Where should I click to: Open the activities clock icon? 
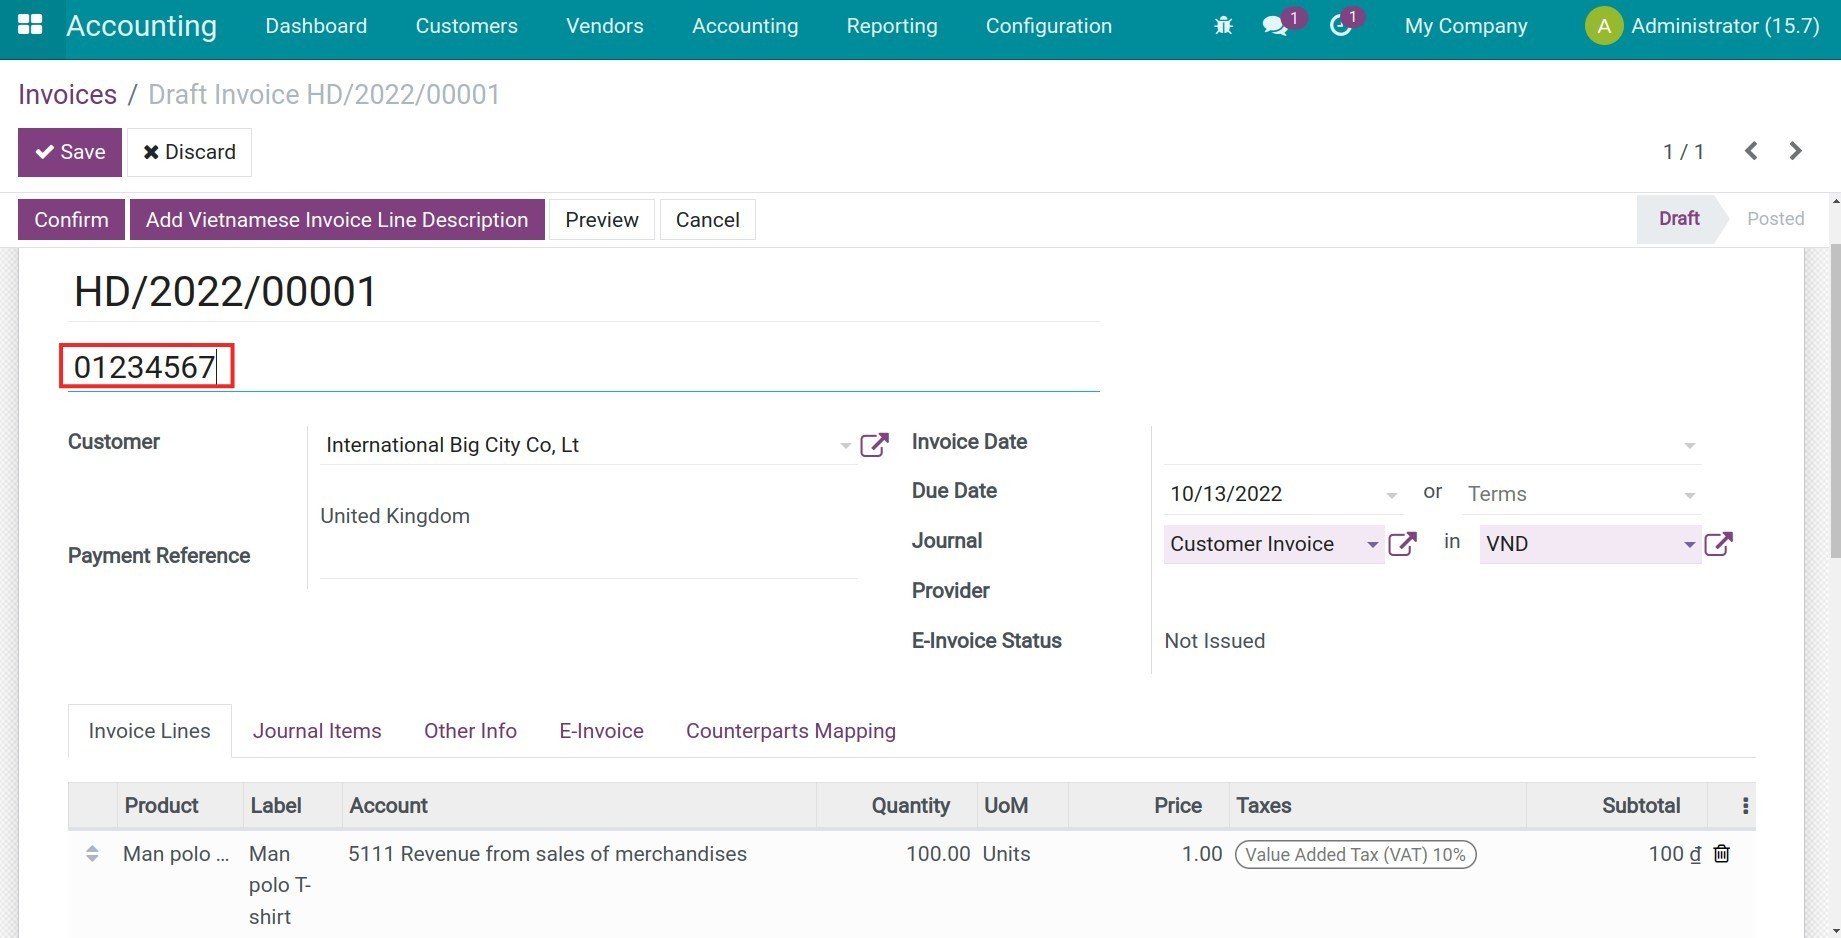(1340, 25)
